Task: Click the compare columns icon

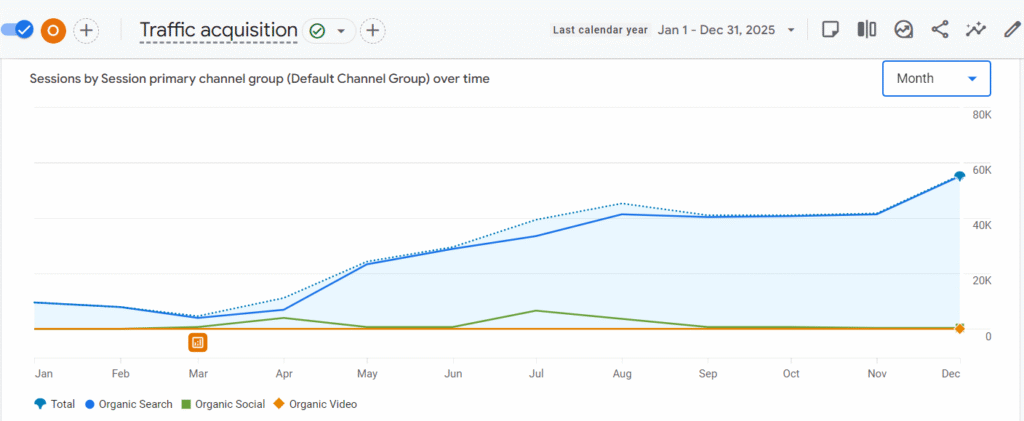Action: pyautogui.click(x=866, y=30)
